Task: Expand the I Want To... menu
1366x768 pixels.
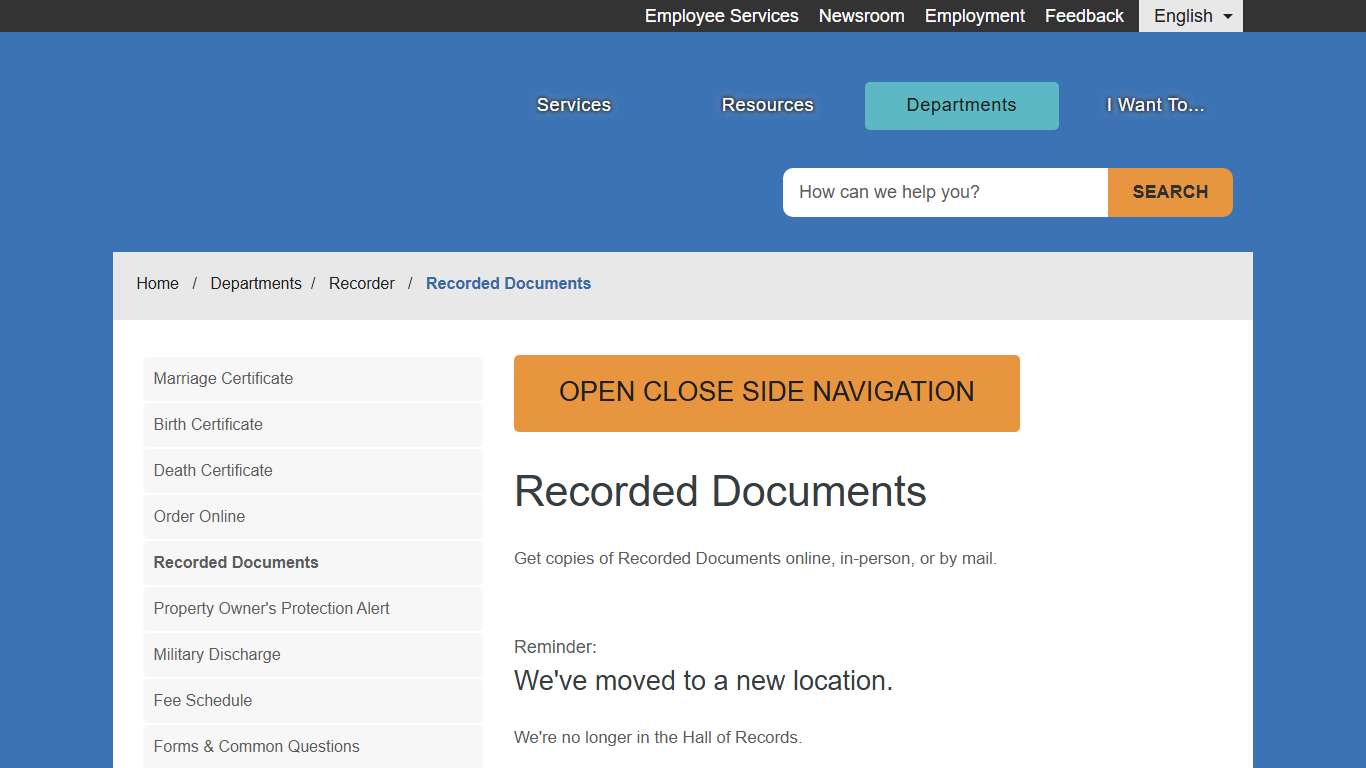Action: tap(1154, 105)
